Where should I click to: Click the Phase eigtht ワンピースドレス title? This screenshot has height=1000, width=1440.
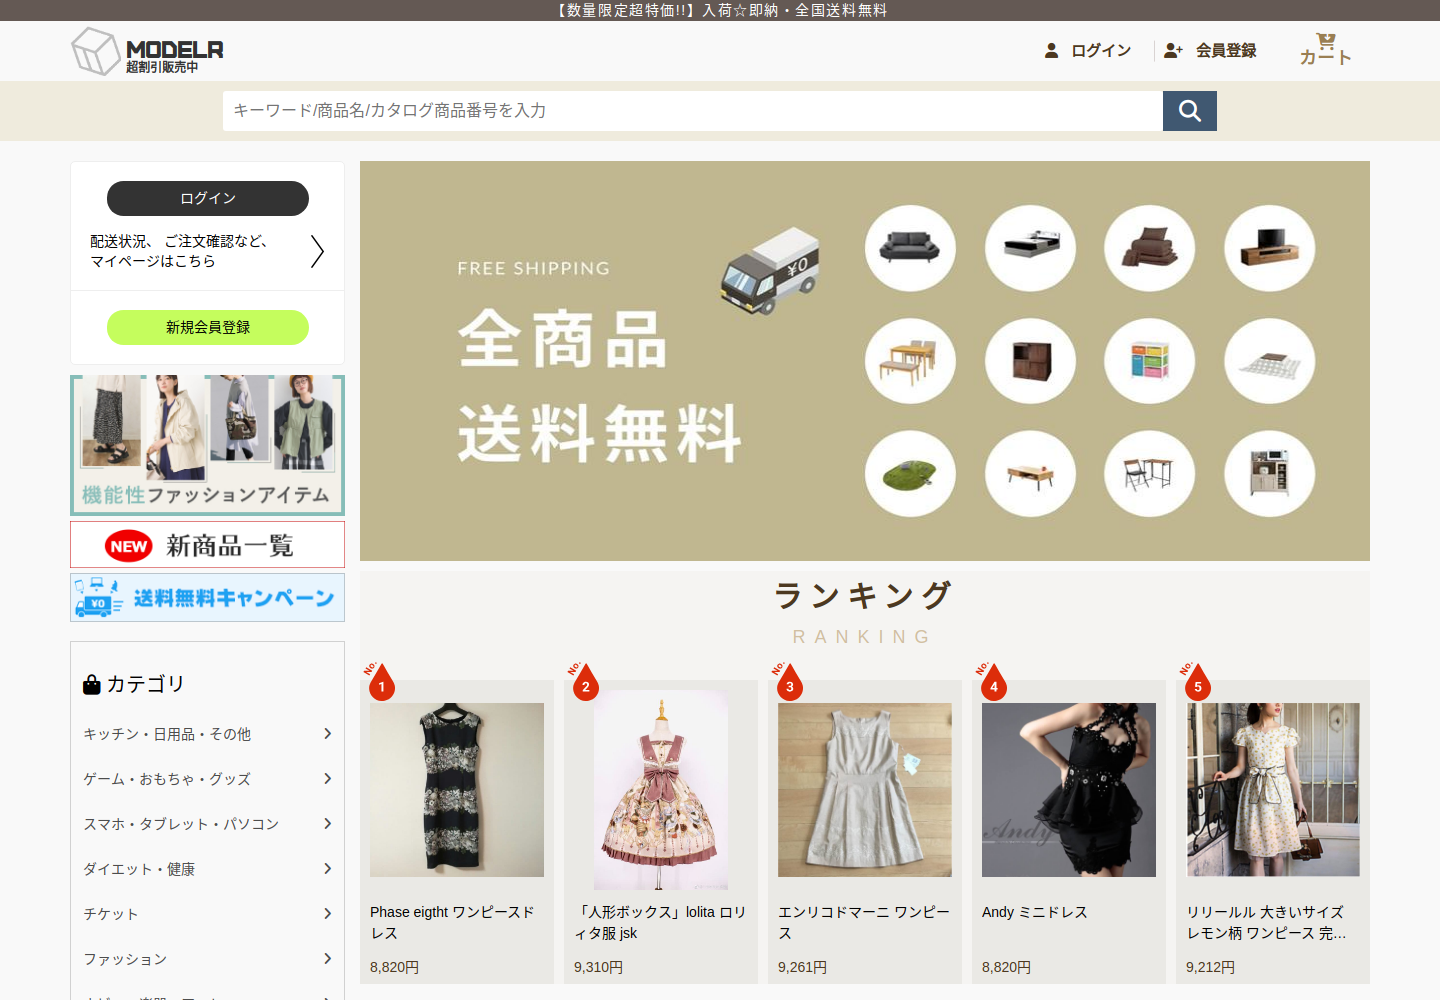click(x=453, y=922)
